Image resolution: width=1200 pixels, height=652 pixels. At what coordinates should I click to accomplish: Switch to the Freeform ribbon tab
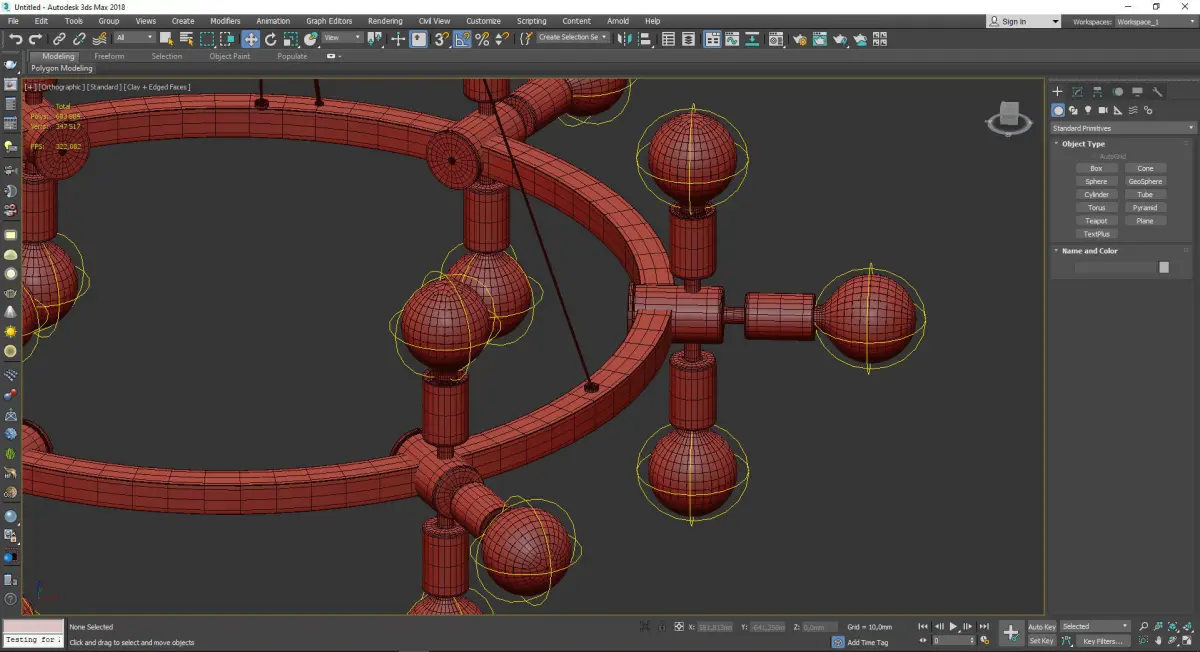tap(109, 56)
